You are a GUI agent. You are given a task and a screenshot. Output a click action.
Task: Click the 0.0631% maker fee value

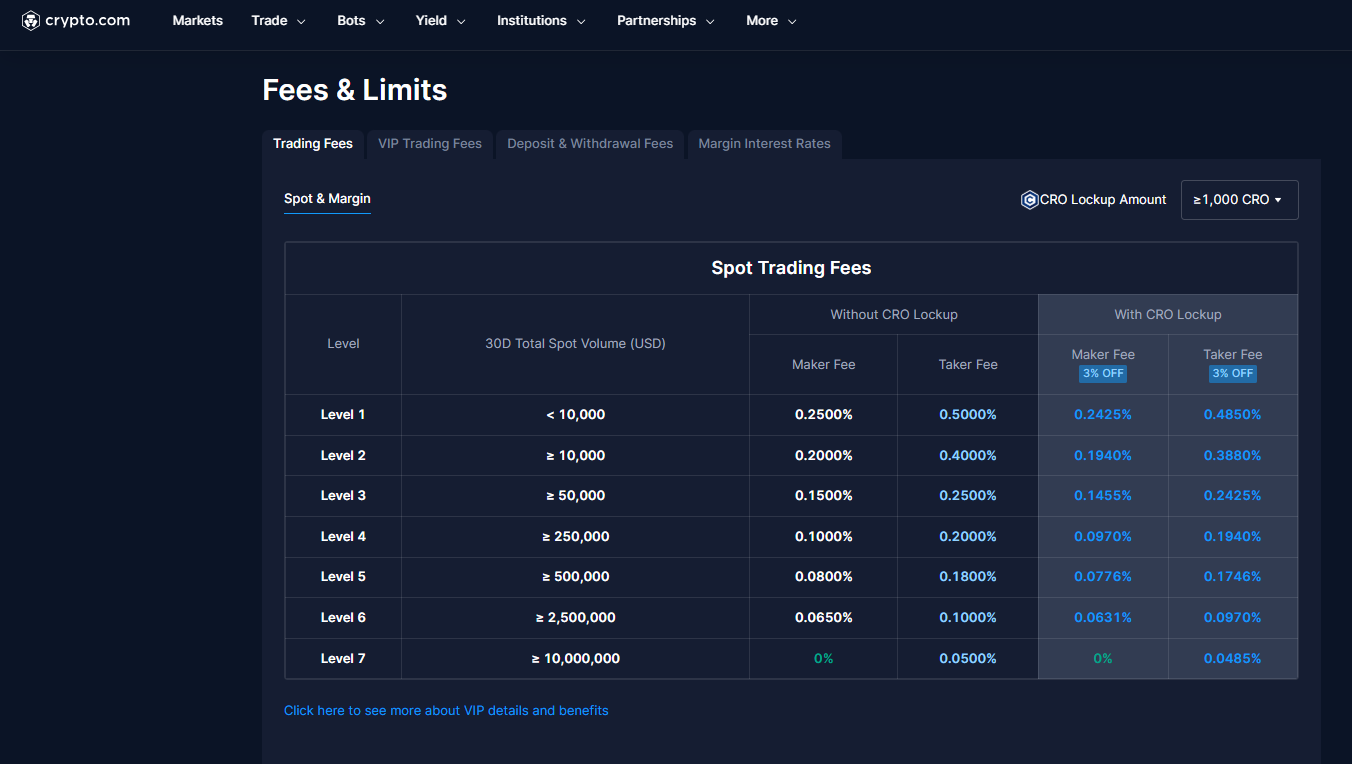click(x=1103, y=617)
